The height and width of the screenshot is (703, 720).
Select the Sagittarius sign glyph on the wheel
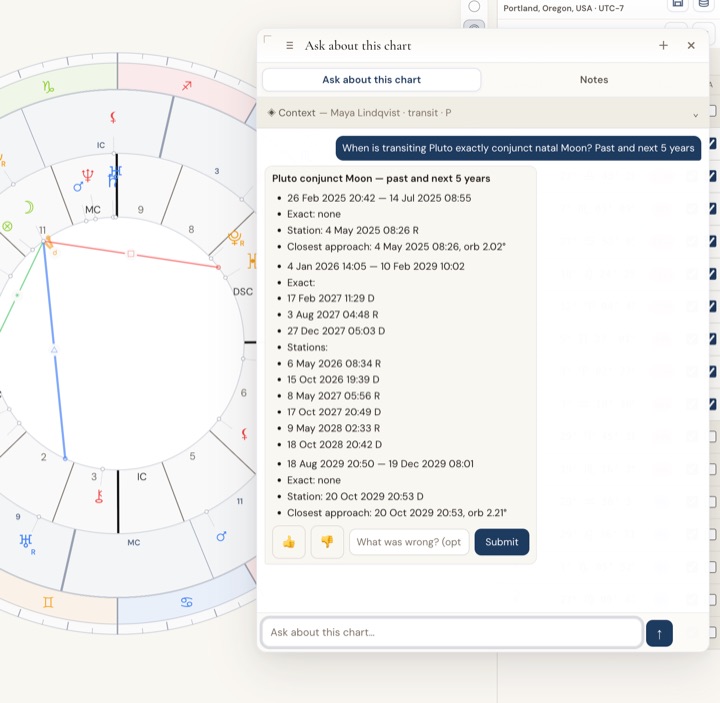pyautogui.click(x=186, y=85)
